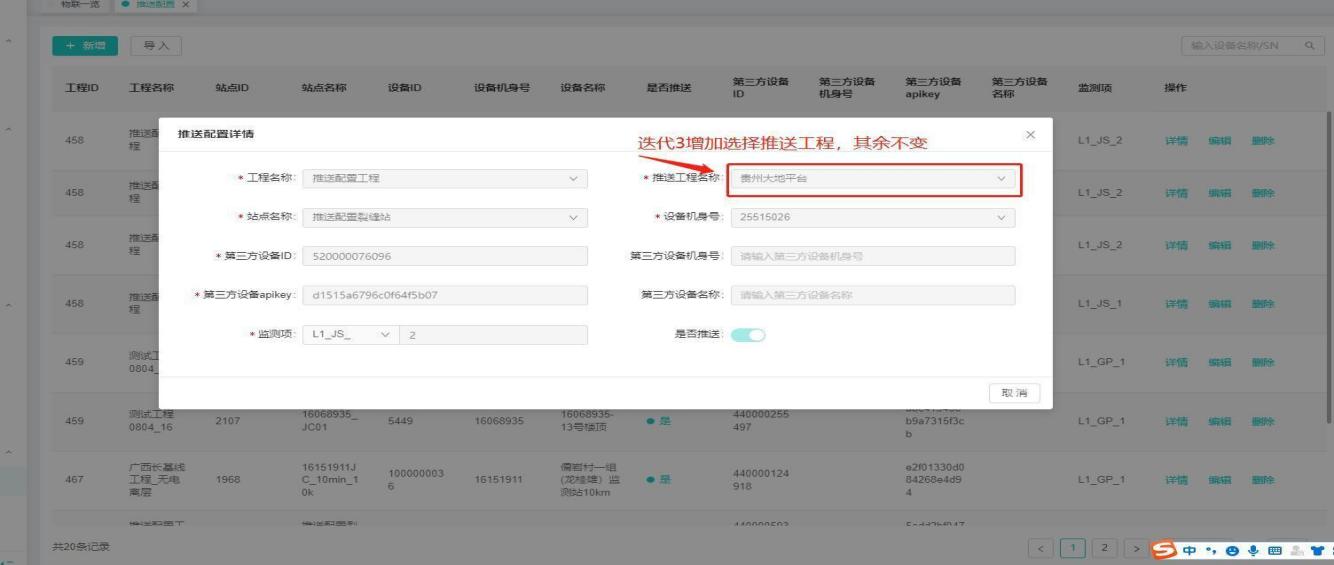This screenshot has height=565, width=1334.
Task: Open the 监测项 L1_JS_ type selector
Action: (349, 335)
